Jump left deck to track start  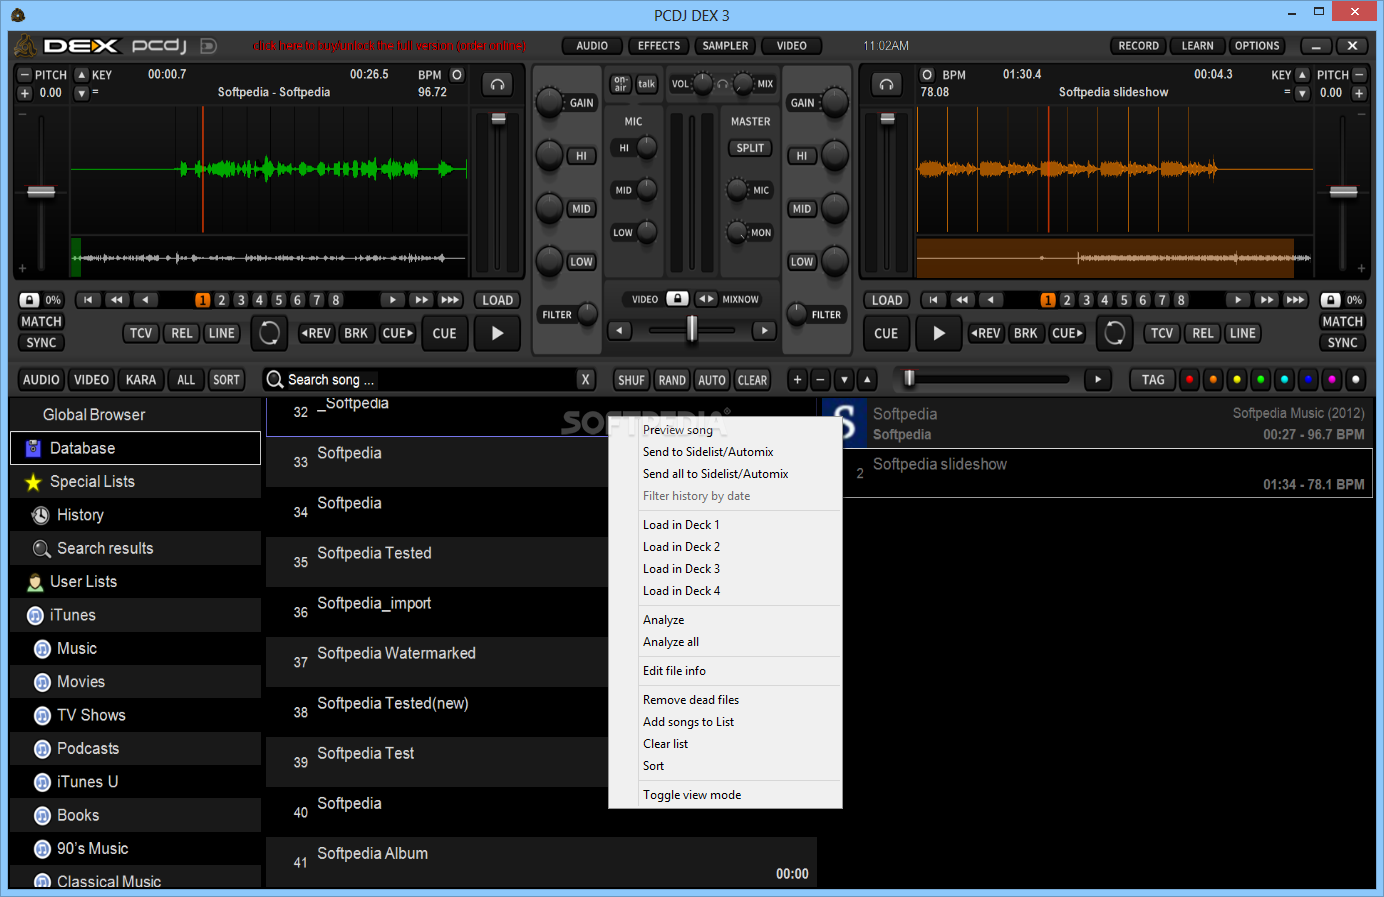tap(88, 300)
